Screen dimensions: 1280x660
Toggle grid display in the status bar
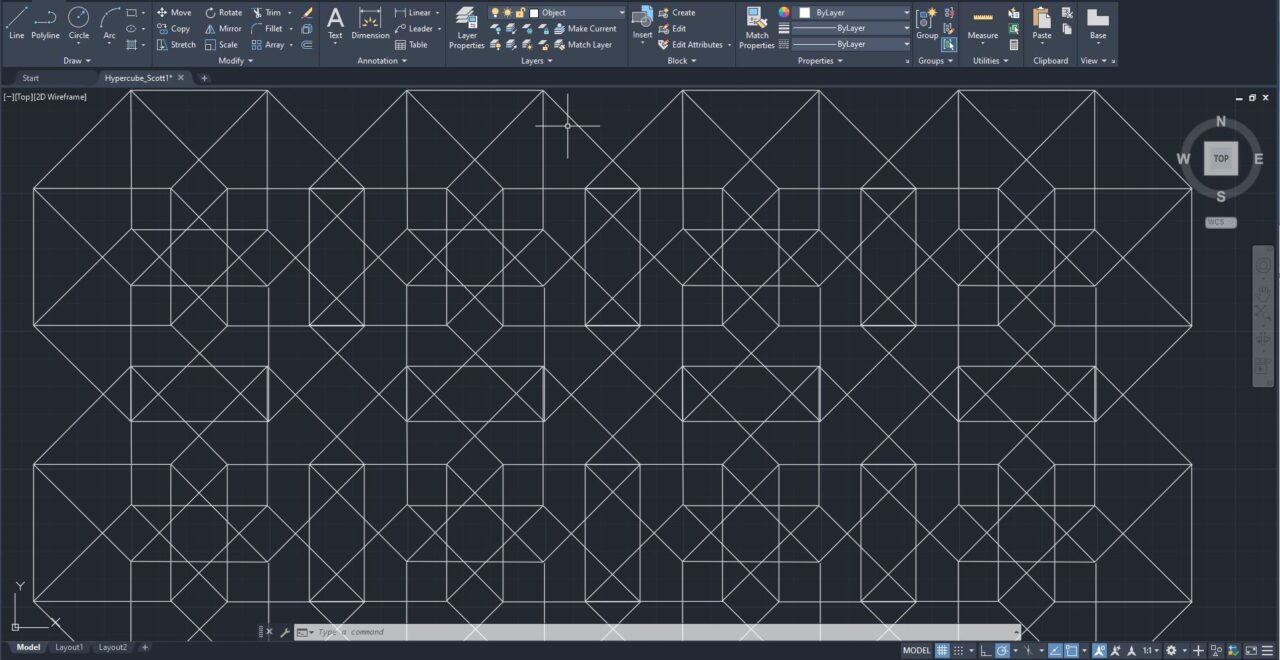[x=944, y=650]
